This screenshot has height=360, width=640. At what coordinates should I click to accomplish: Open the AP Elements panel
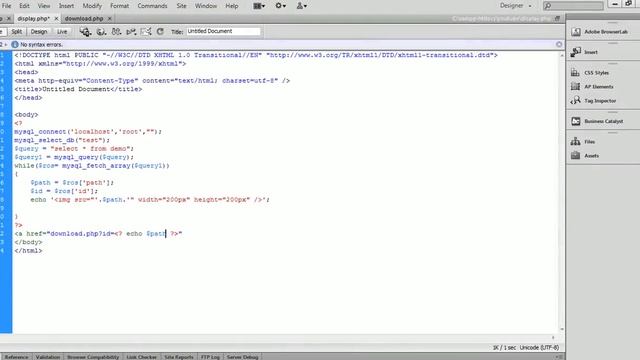pyautogui.click(x=592, y=87)
